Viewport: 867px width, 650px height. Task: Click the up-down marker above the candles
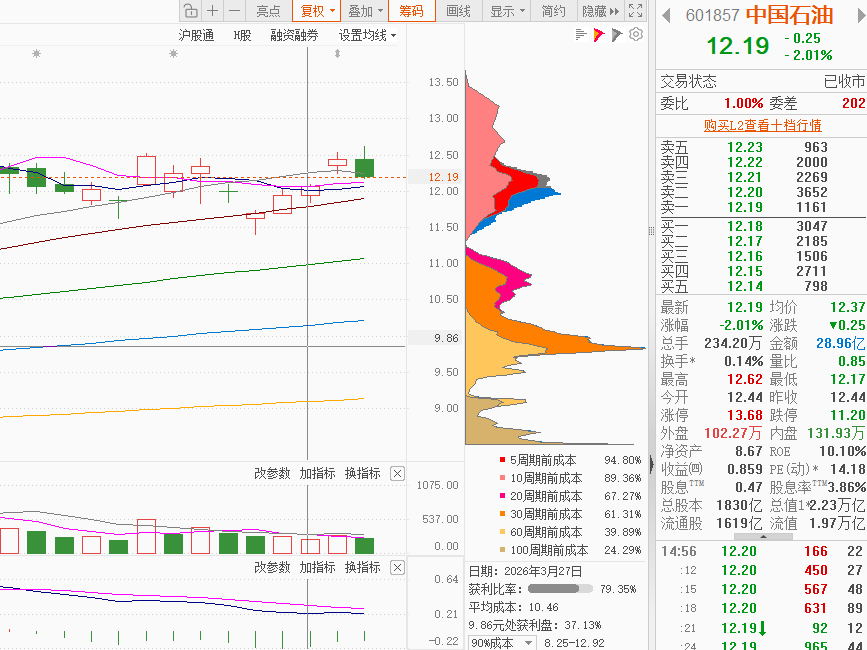(337, 54)
